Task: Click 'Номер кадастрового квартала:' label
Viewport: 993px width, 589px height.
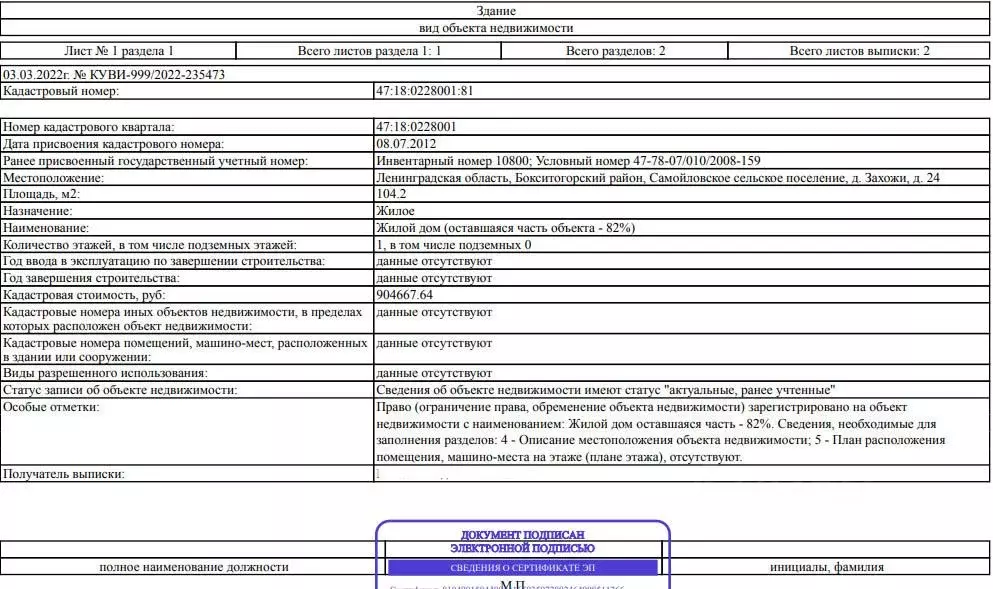Action: (88, 127)
